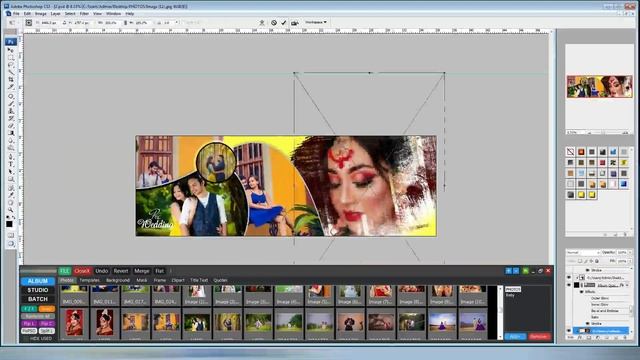Click the Undo button in plugin panel
640x360 pixels.
102,271
